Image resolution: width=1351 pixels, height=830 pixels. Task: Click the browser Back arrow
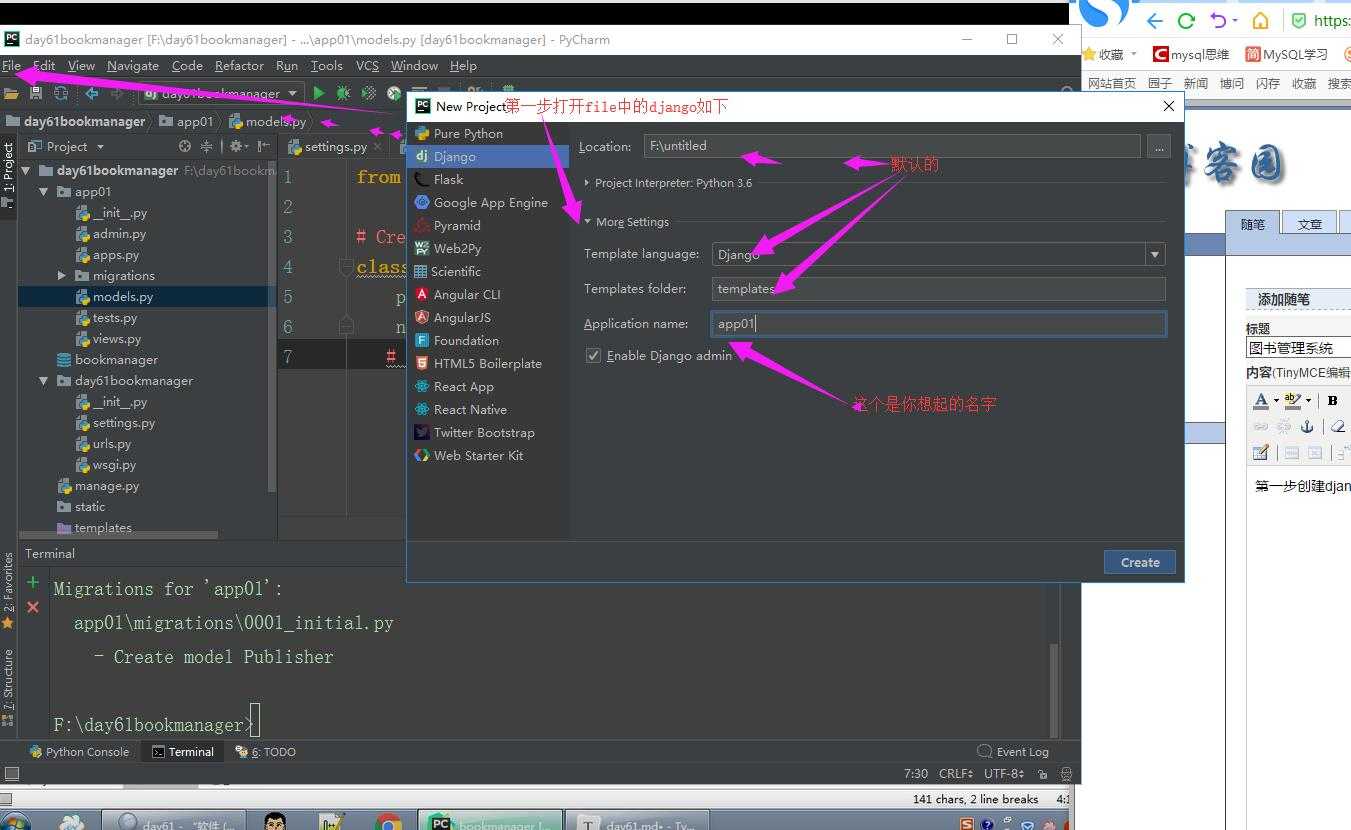coord(1155,20)
